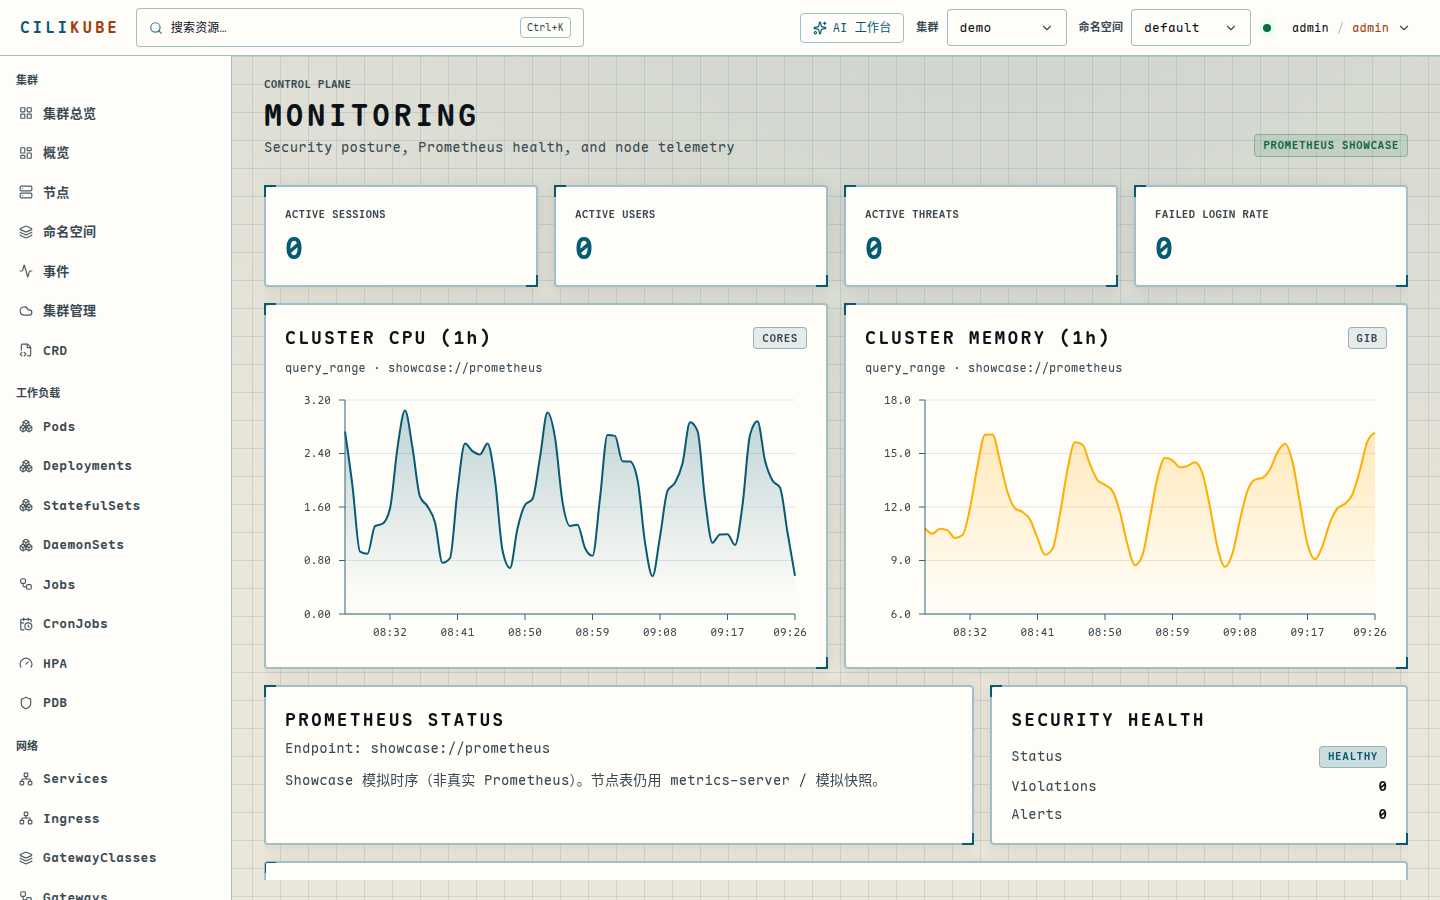Viewport: 1440px width, 900px height.
Task: Open the 命名空间 default namespace dropdown
Action: click(1191, 28)
